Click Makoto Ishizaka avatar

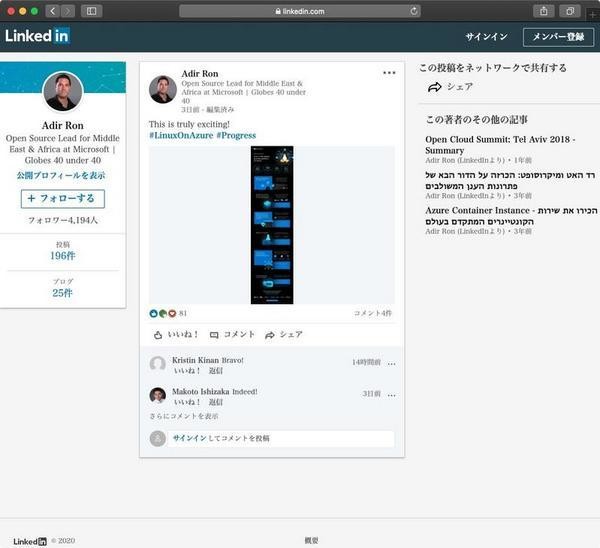coord(158,395)
